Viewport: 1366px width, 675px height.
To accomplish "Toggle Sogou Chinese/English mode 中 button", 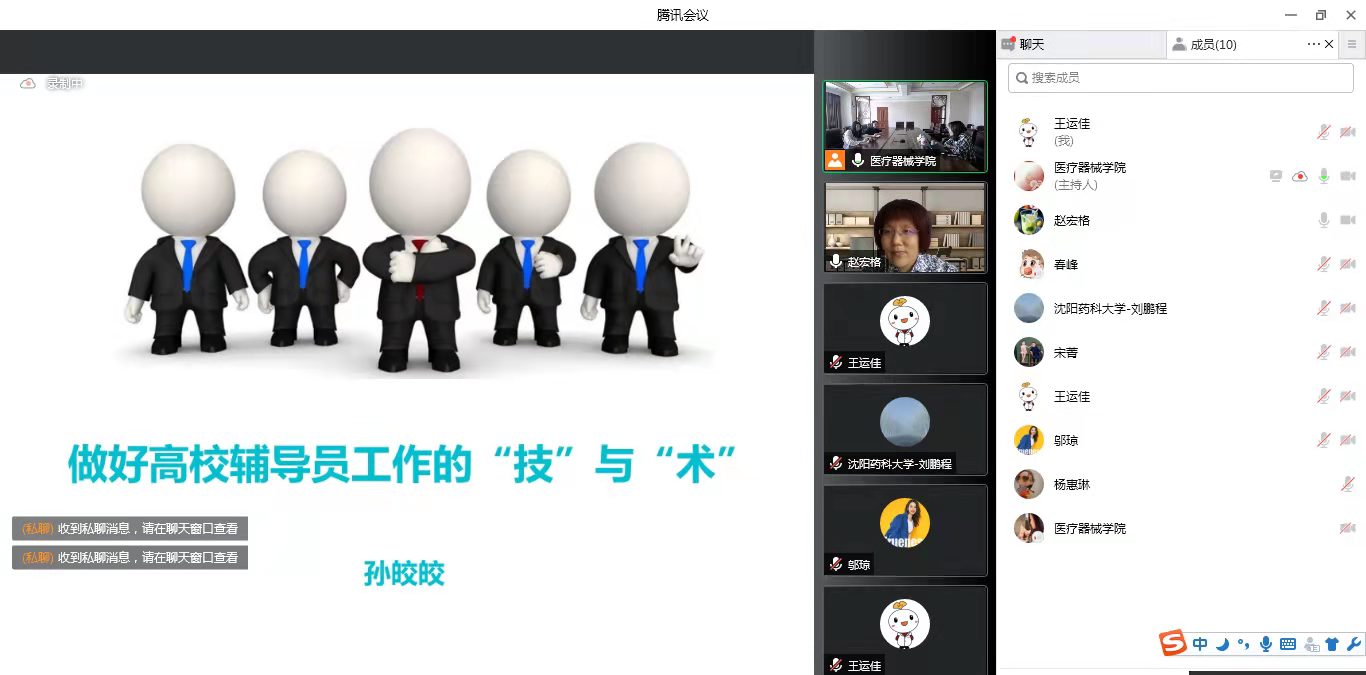I will click(x=1200, y=644).
